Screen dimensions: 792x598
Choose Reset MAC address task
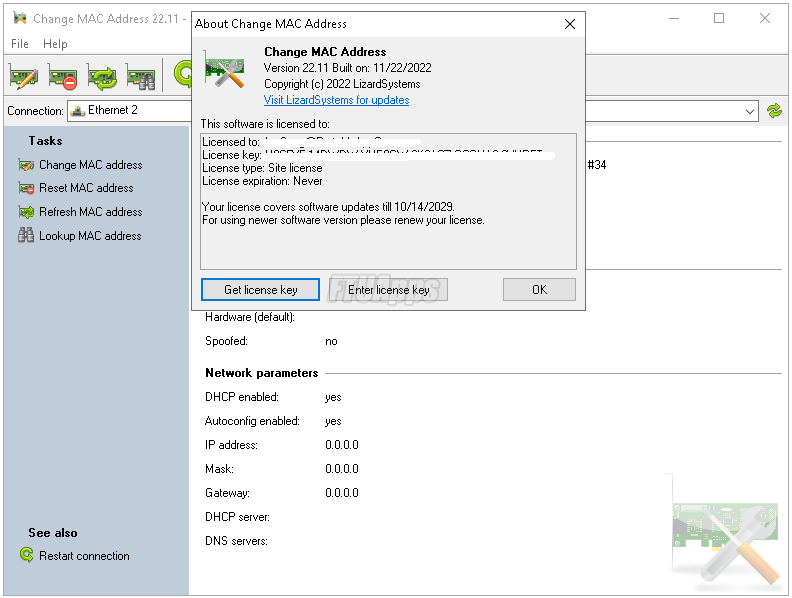pos(86,188)
